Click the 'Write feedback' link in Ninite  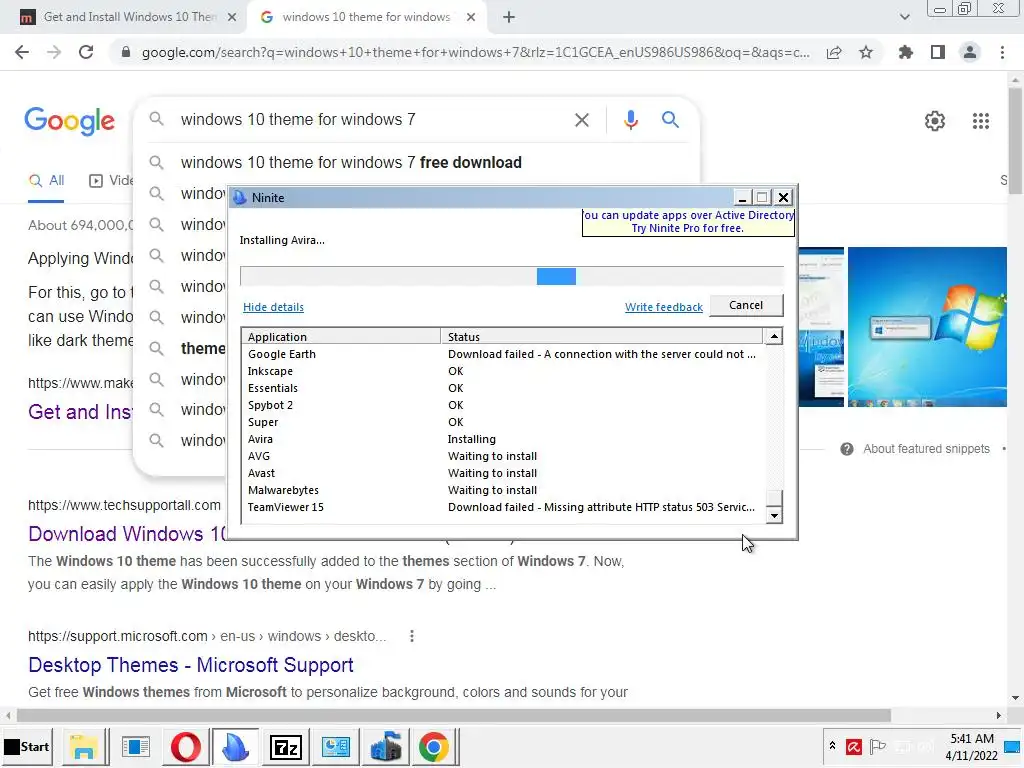pyautogui.click(x=664, y=307)
